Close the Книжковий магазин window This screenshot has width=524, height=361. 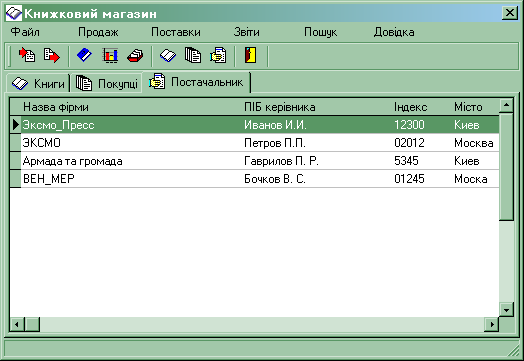click(x=510, y=13)
